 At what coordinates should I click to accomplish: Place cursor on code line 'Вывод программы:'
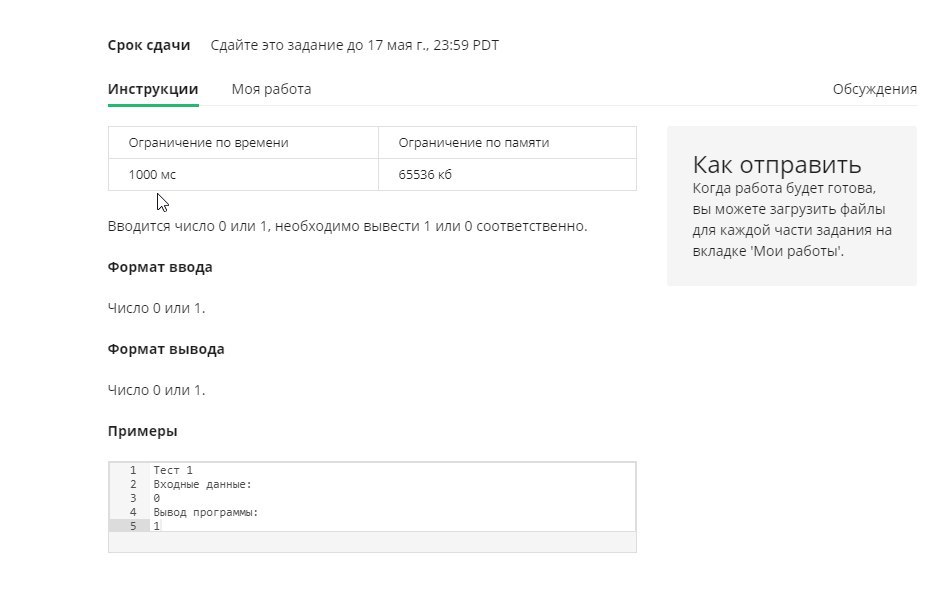click(206, 512)
